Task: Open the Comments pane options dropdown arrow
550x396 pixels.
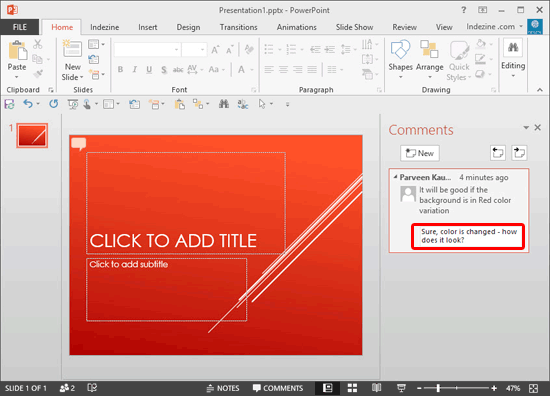Action: tap(526, 127)
